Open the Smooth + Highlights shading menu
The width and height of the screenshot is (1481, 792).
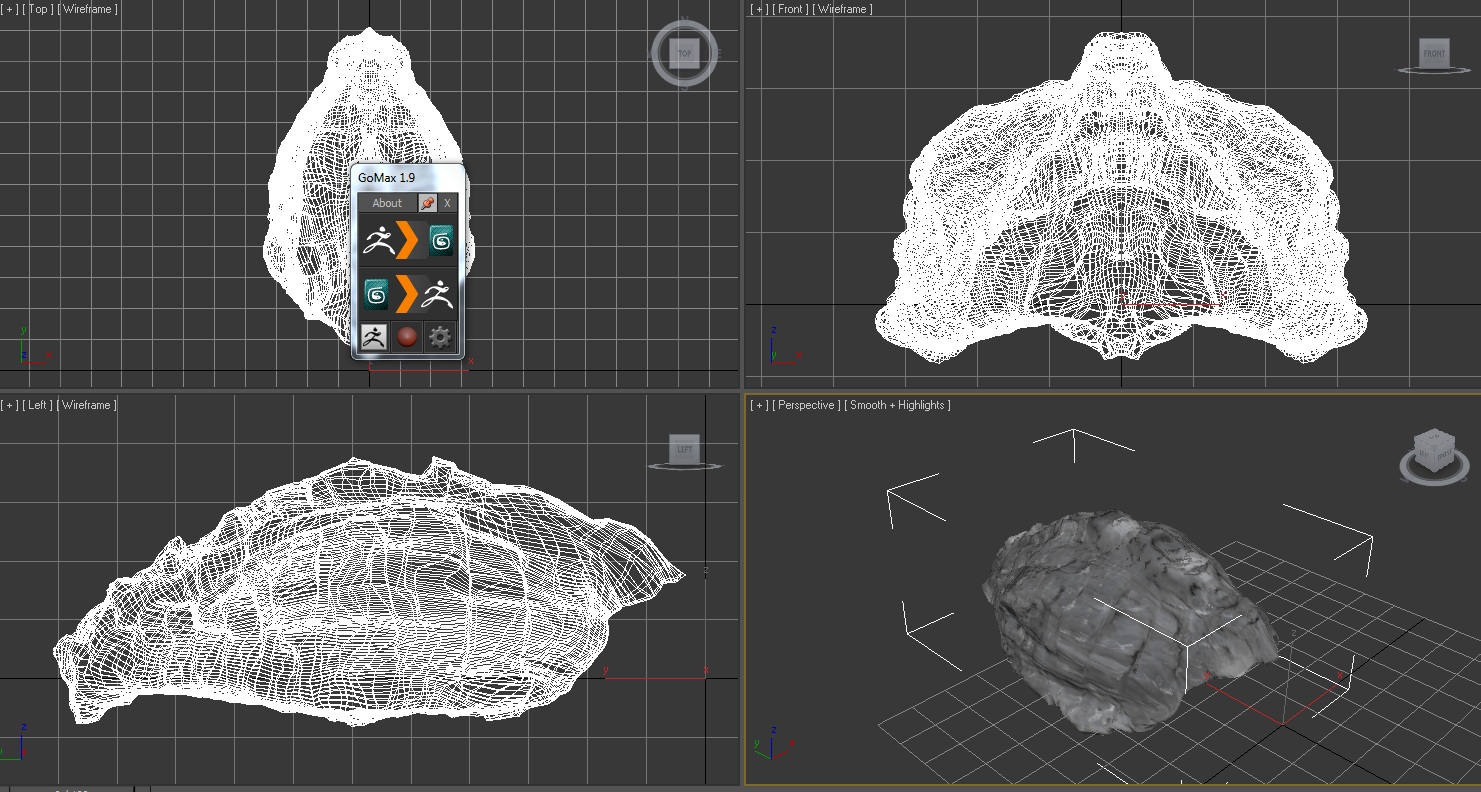(897, 405)
